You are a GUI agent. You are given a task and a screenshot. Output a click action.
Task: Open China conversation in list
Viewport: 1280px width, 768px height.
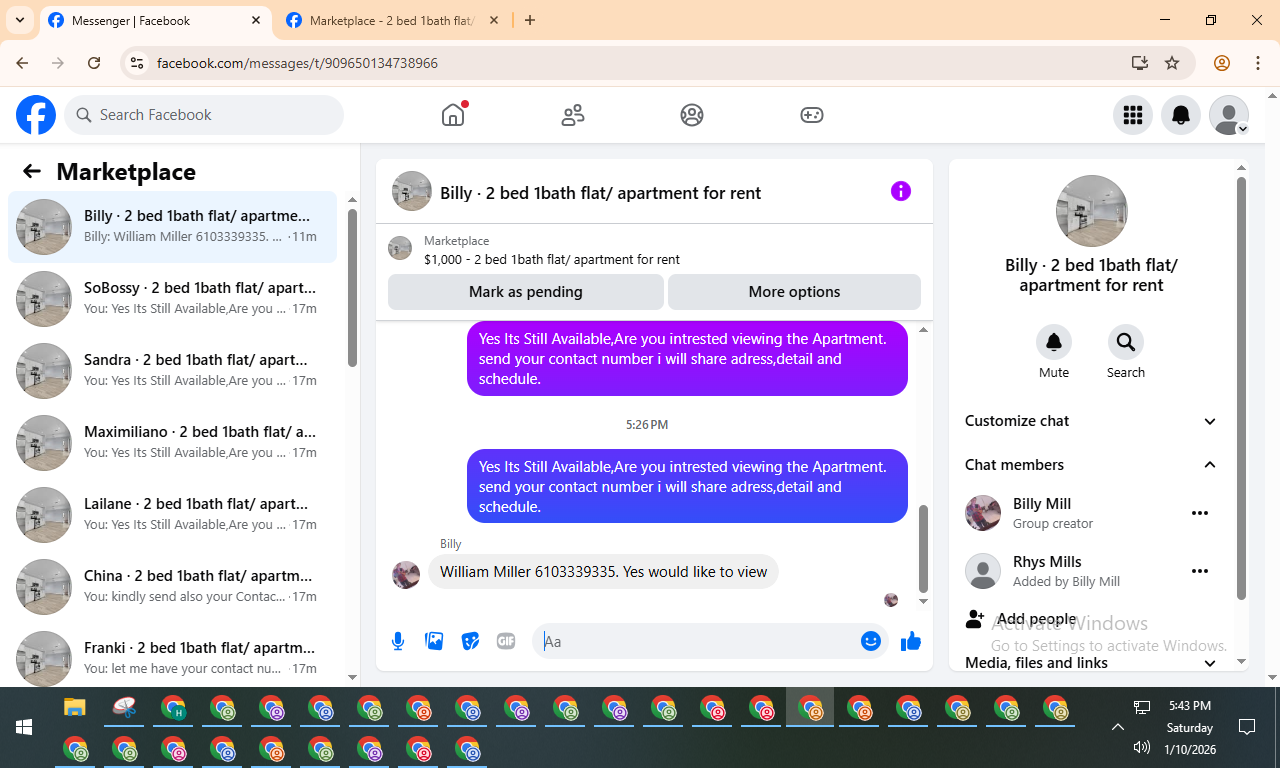point(173,587)
